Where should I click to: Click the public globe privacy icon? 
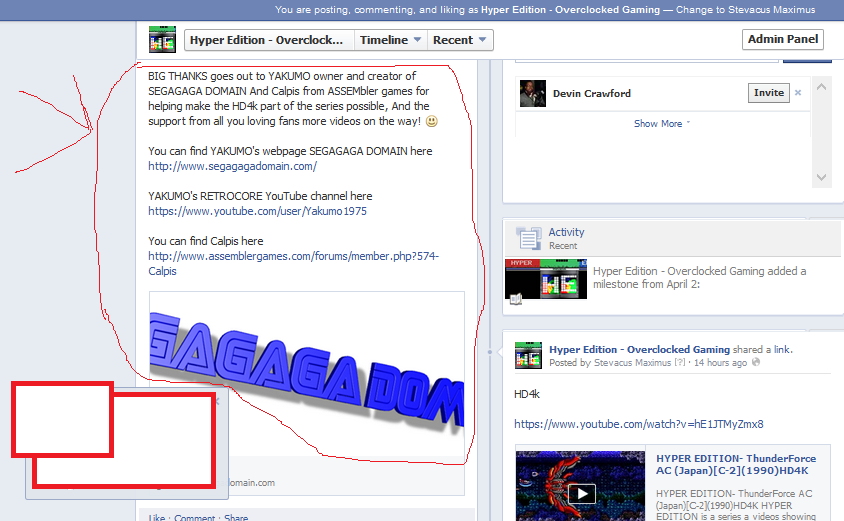(756, 362)
